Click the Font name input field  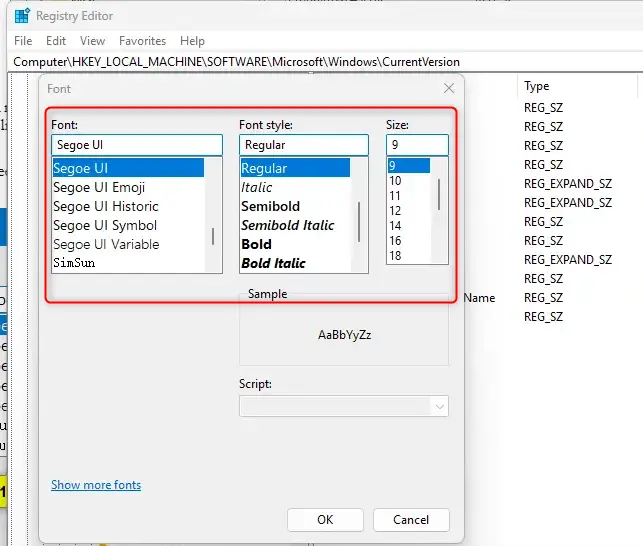coord(137,145)
